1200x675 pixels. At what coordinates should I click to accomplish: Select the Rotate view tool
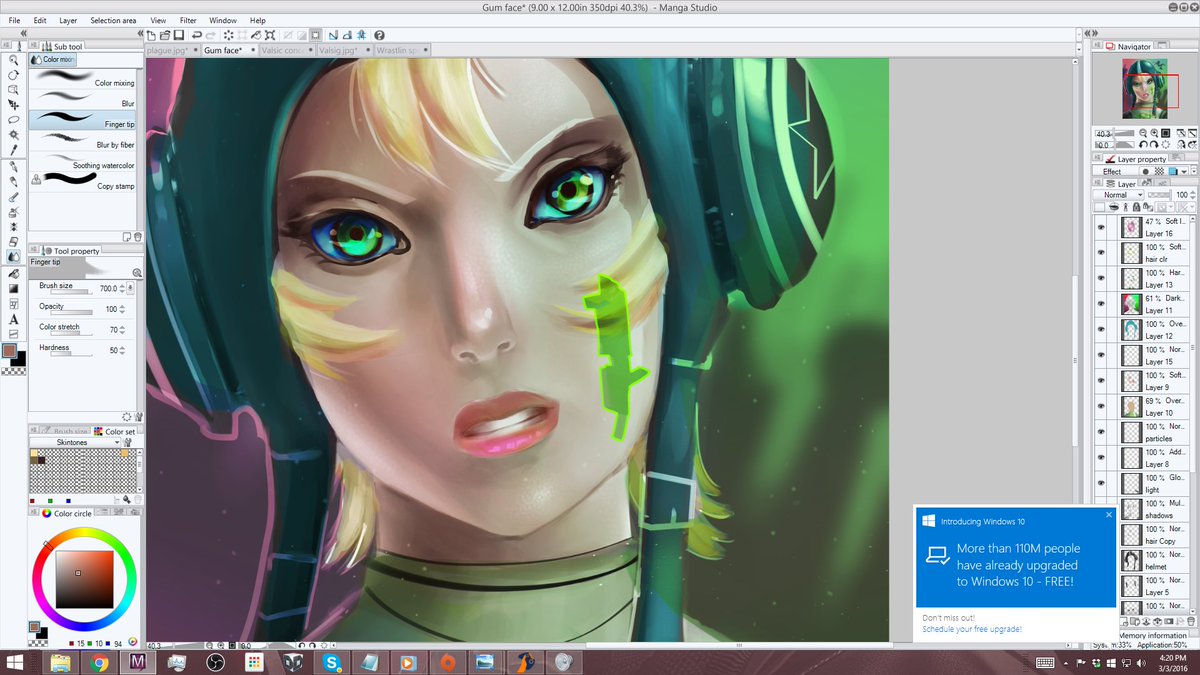point(13,75)
